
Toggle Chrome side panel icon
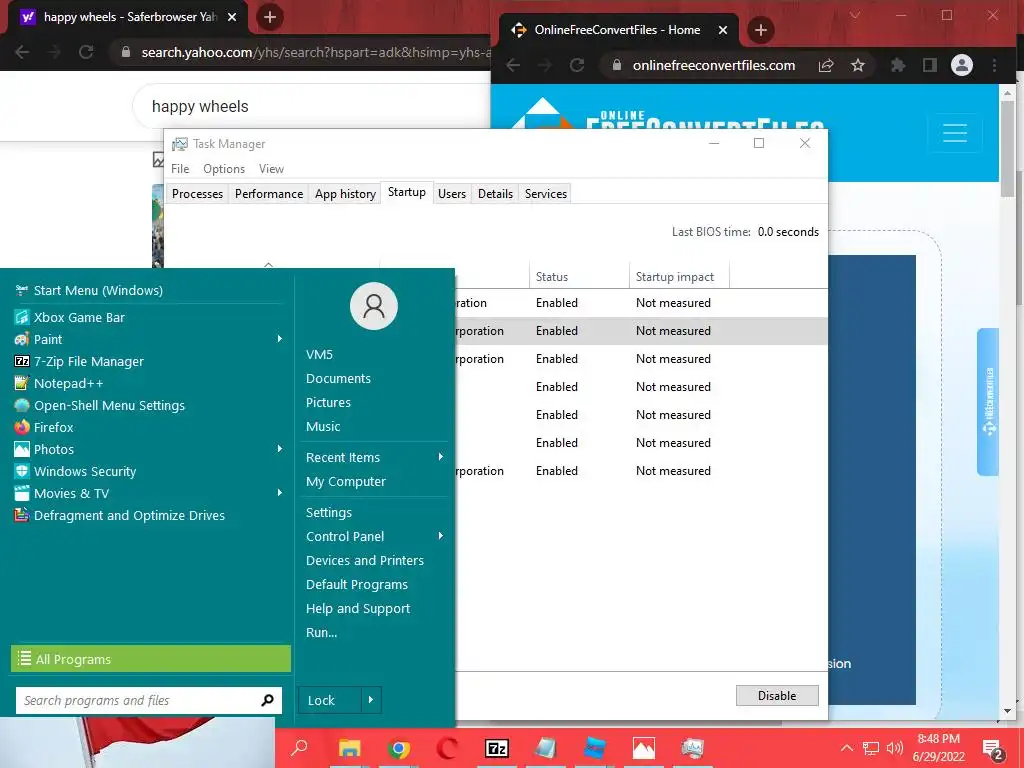(929, 65)
